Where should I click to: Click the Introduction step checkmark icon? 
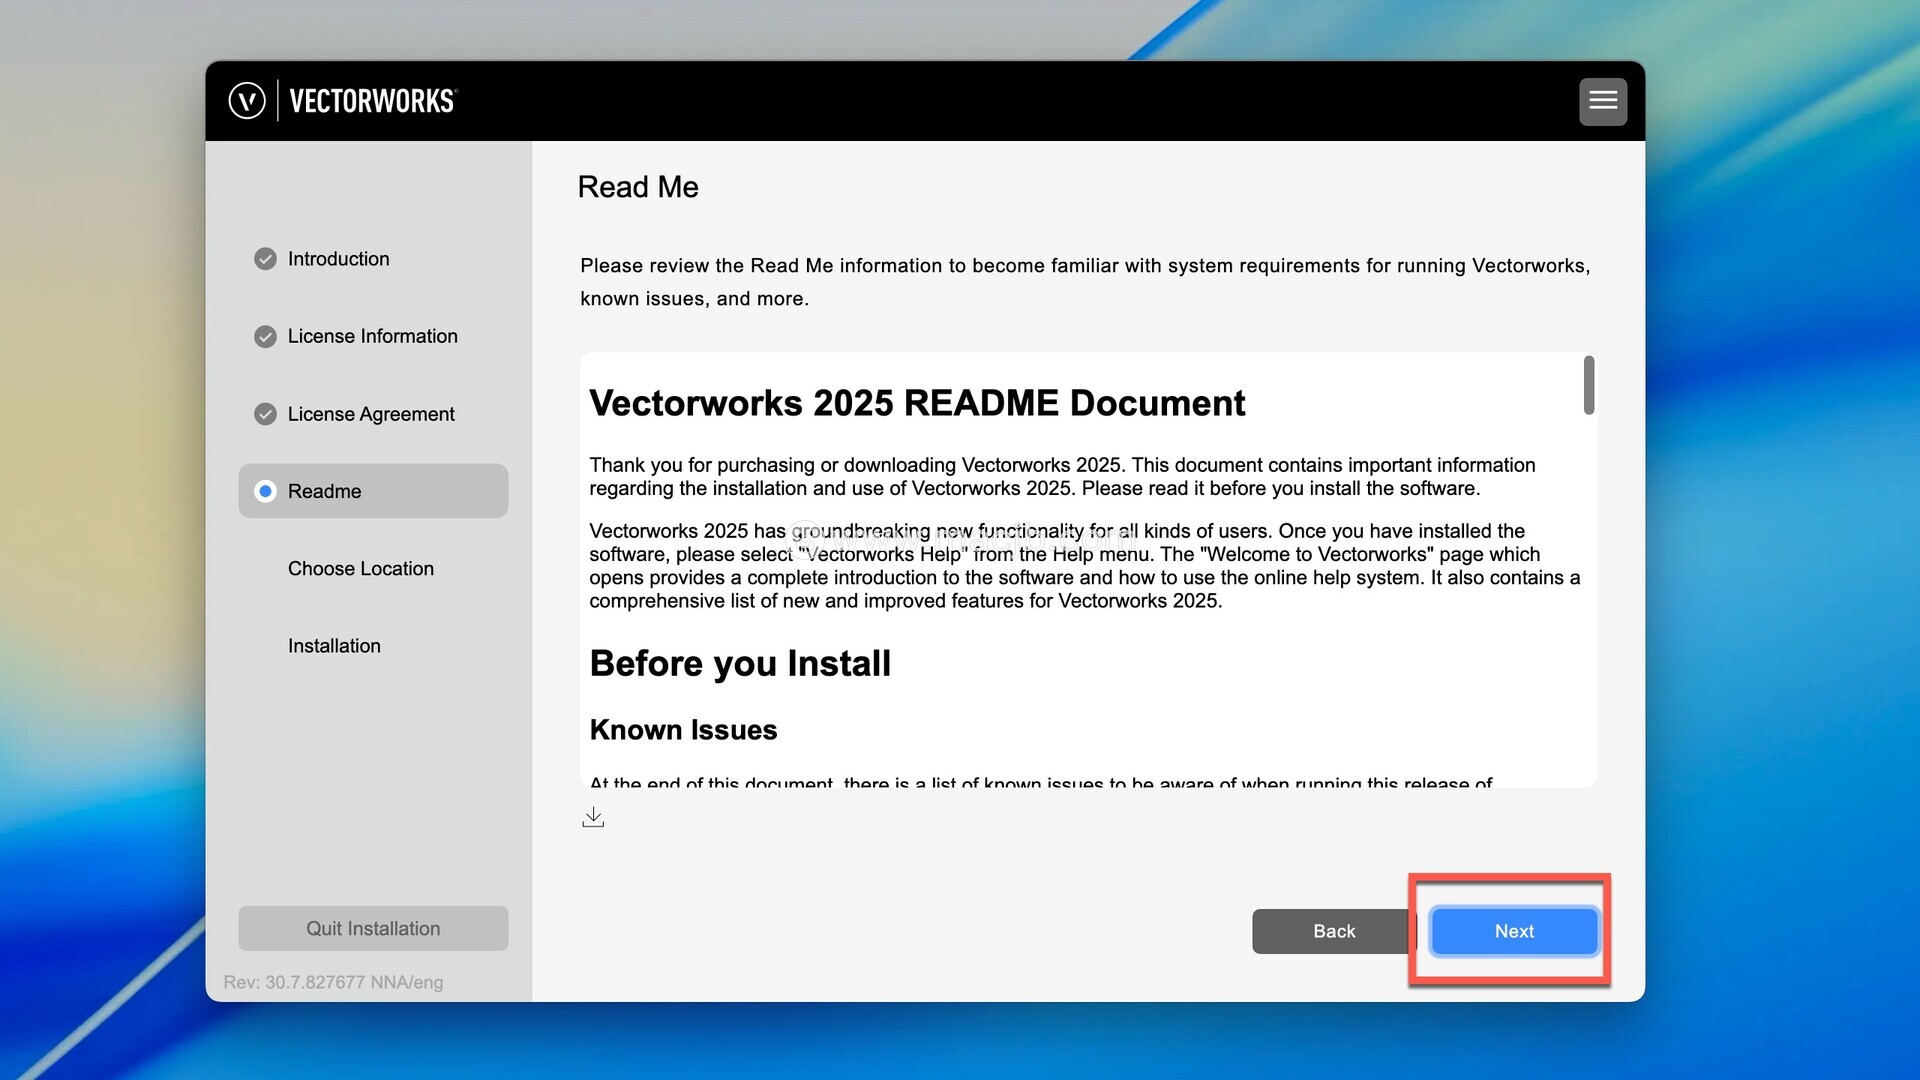[x=265, y=259]
